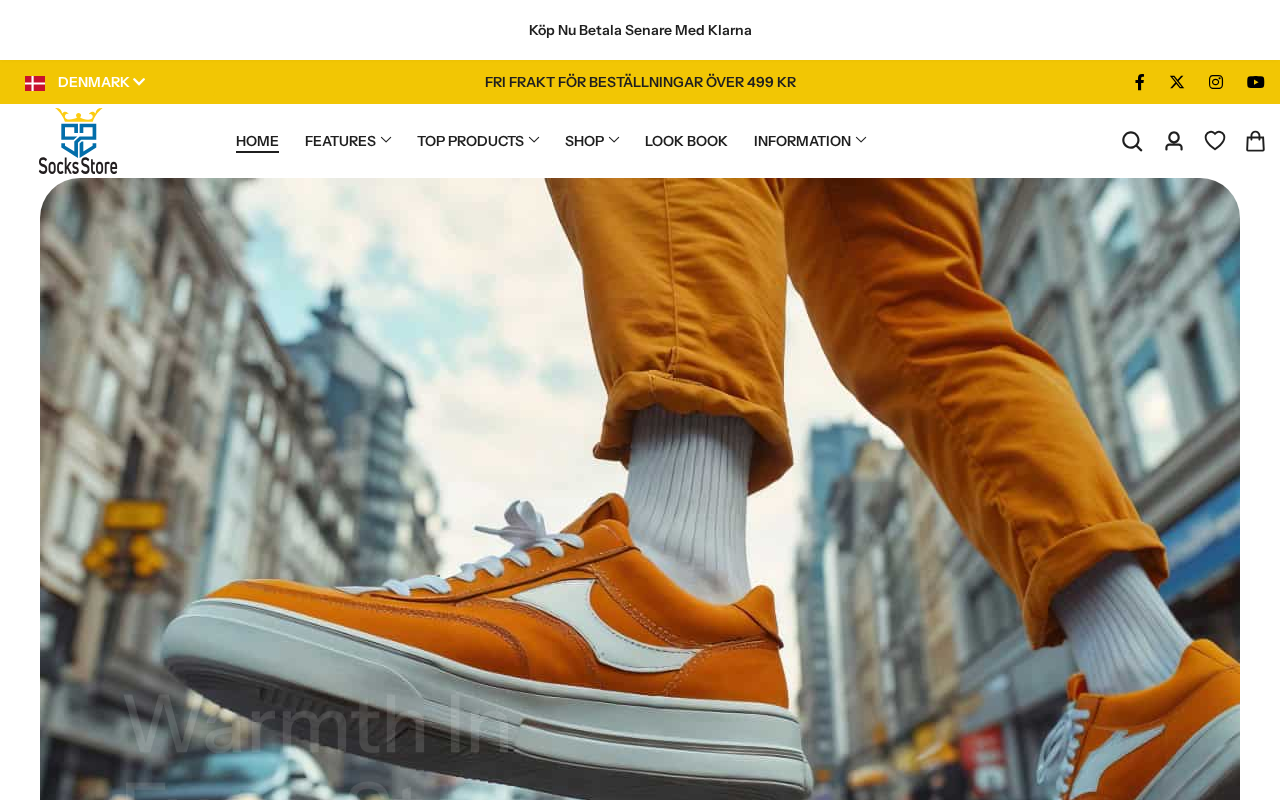Open the X (Twitter) social link
The image size is (1280, 800).
coord(1177,82)
